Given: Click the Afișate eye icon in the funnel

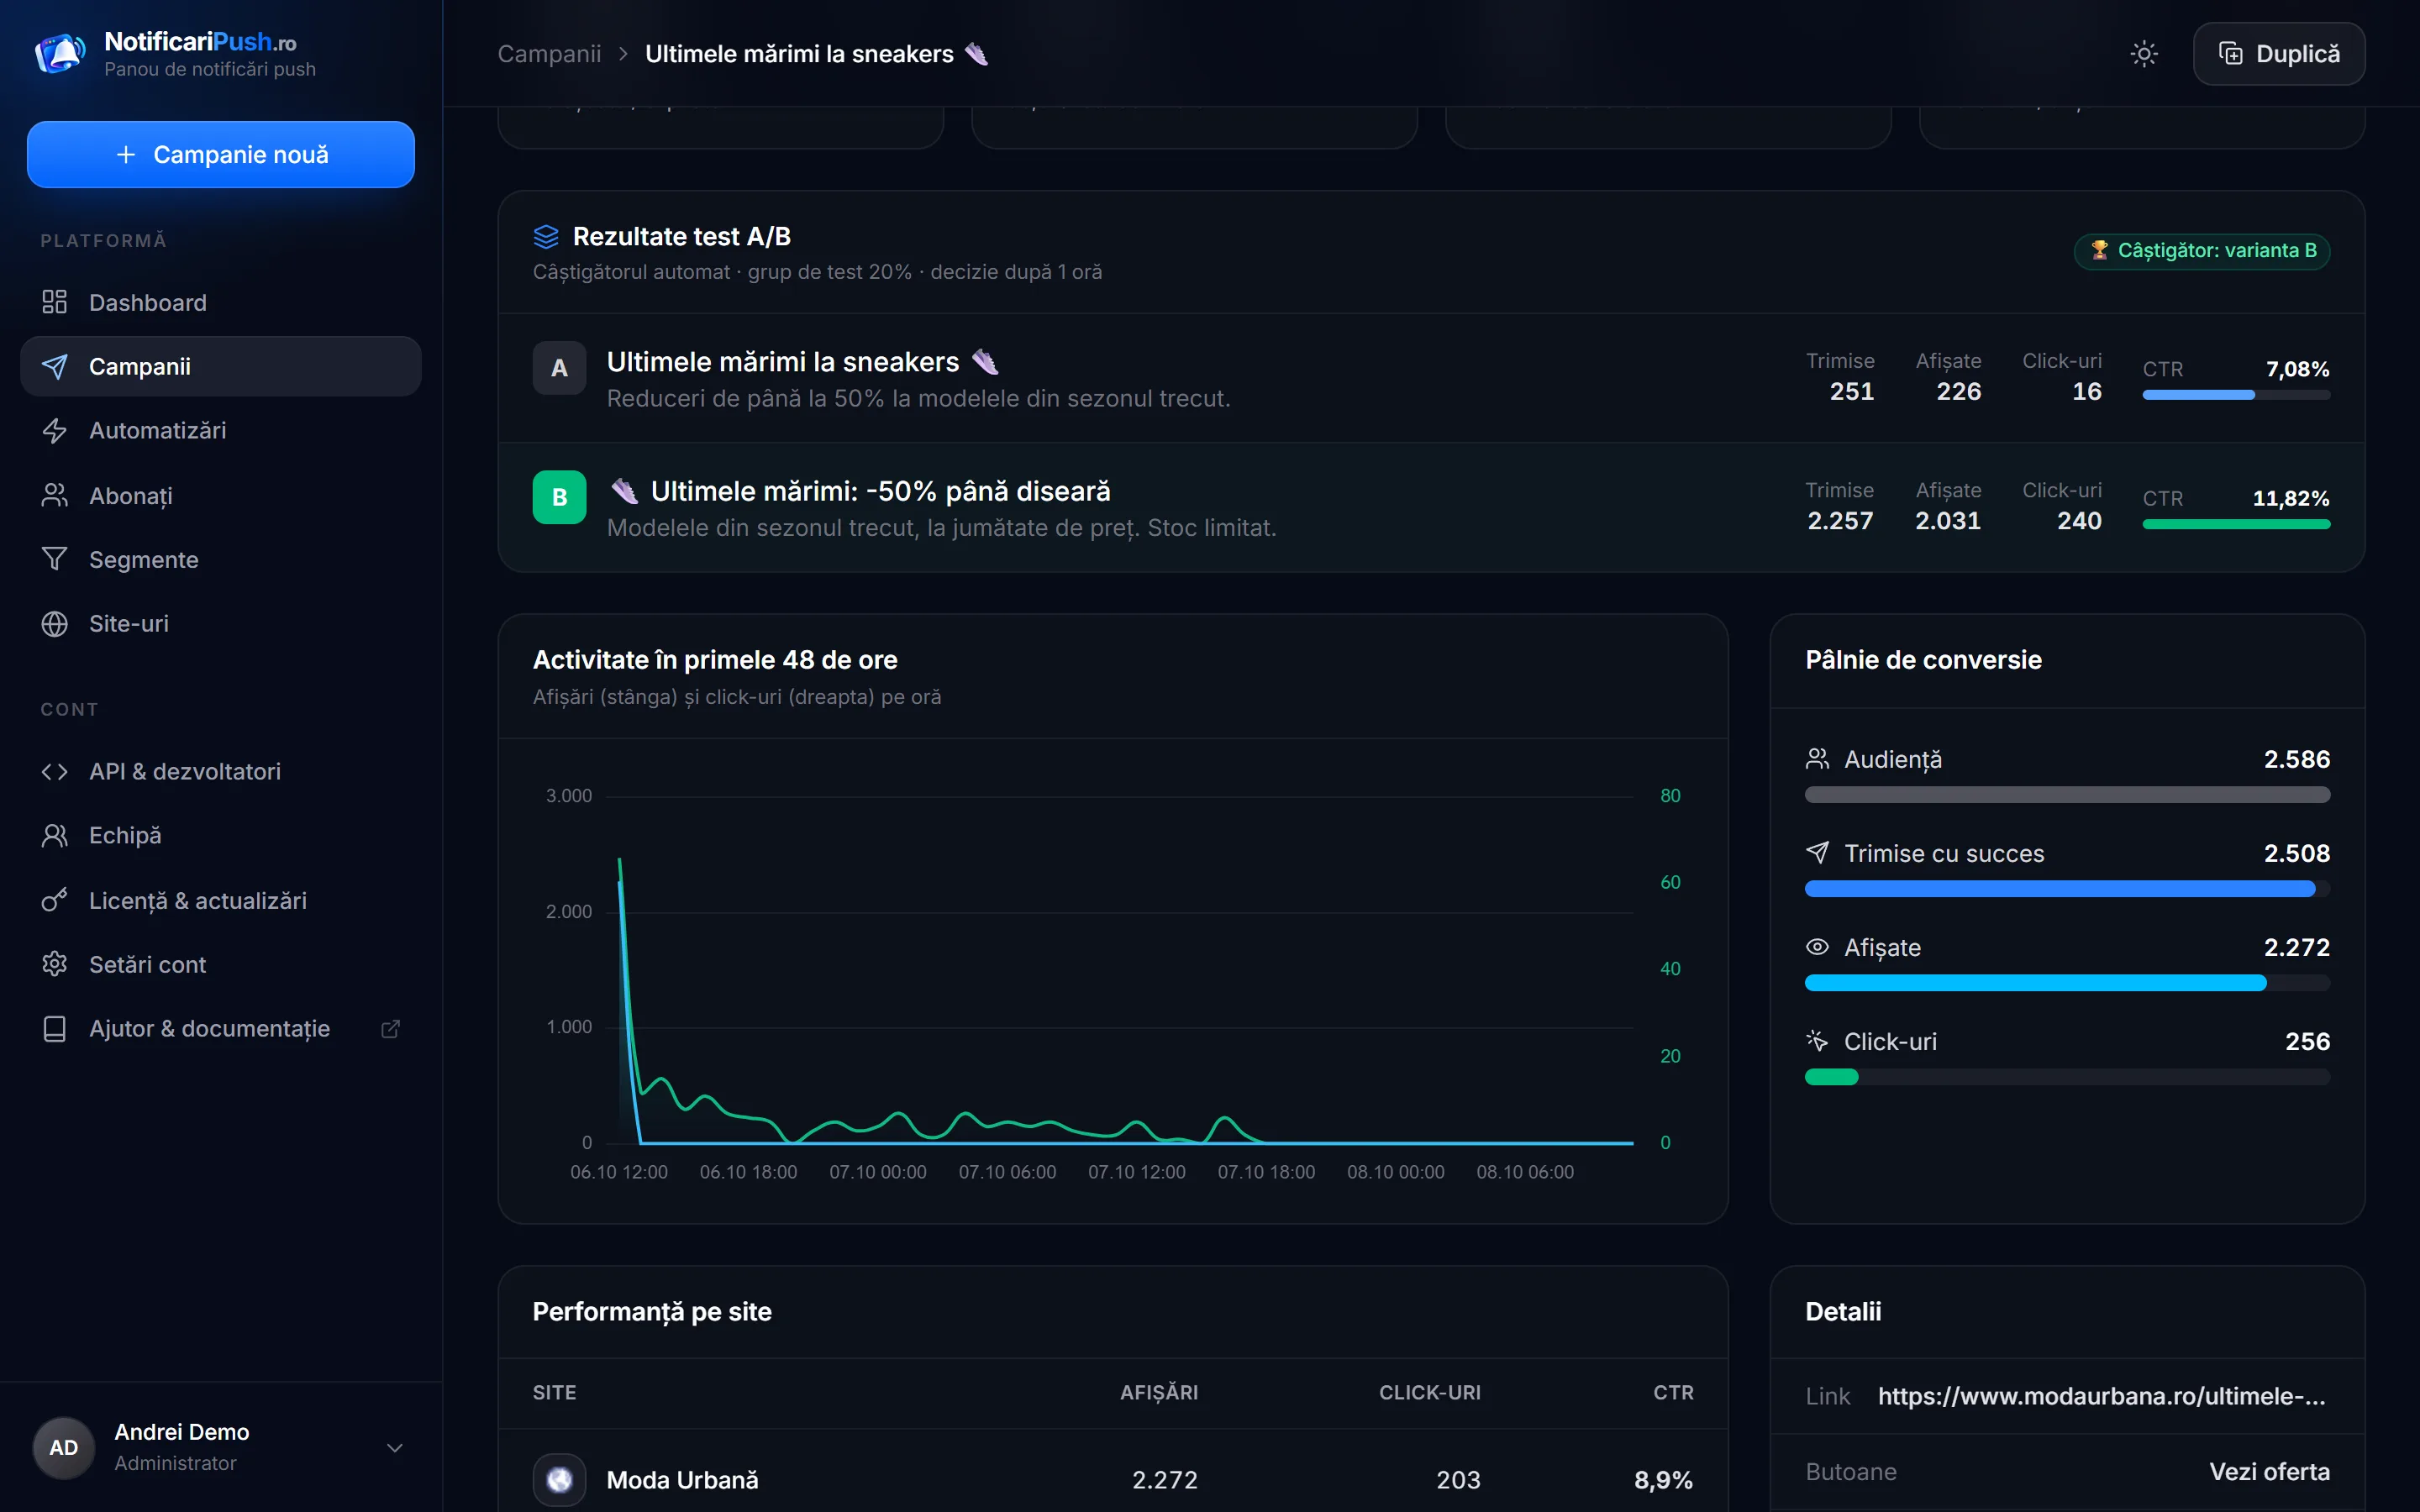Looking at the screenshot, I should (x=1817, y=947).
